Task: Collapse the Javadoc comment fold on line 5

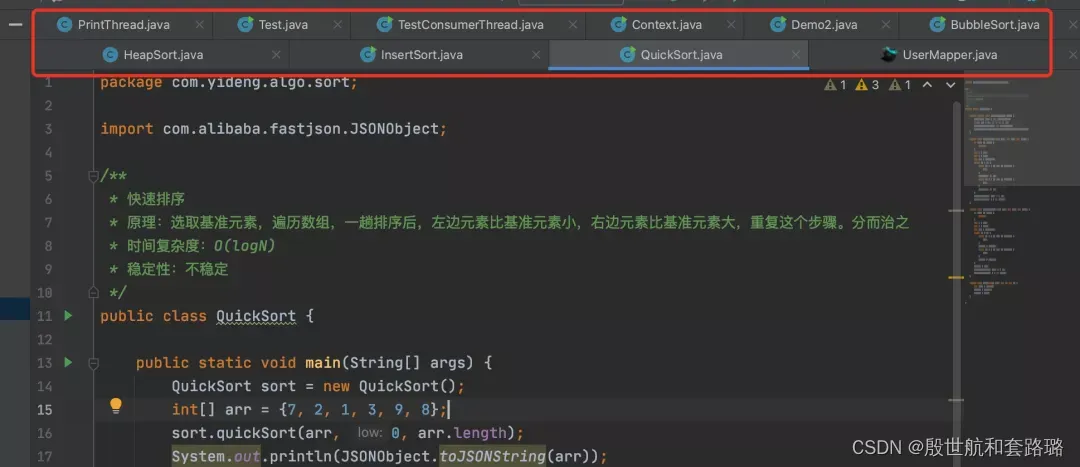Action: point(94,176)
